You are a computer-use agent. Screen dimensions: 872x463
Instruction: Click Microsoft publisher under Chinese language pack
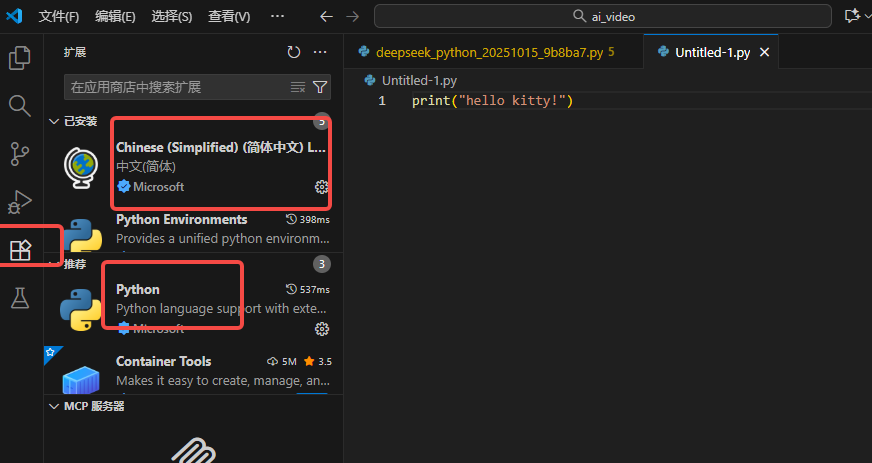[158, 187]
